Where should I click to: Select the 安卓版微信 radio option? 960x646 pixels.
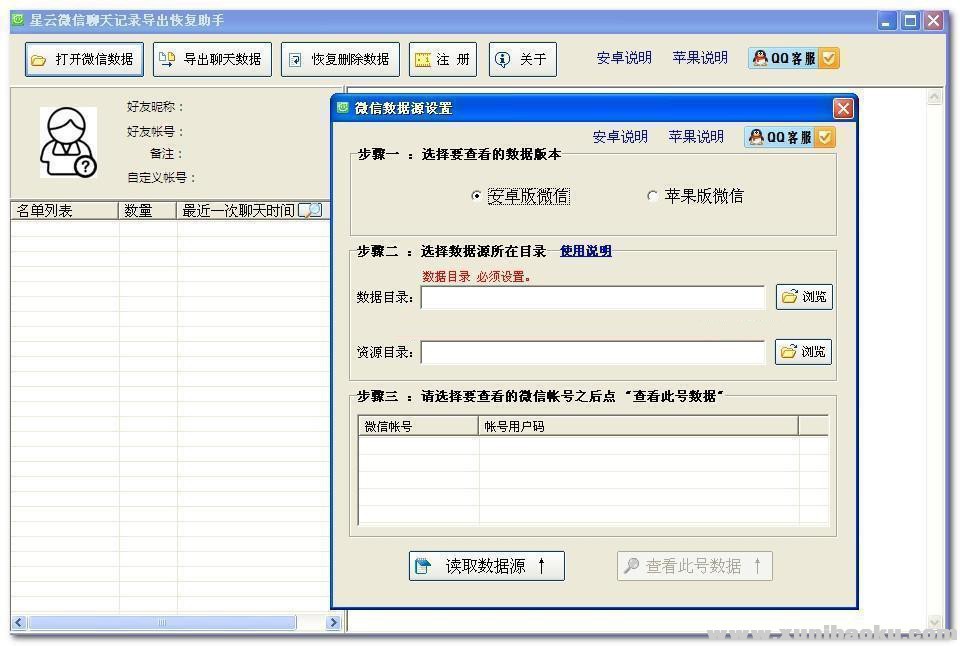(477, 196)
